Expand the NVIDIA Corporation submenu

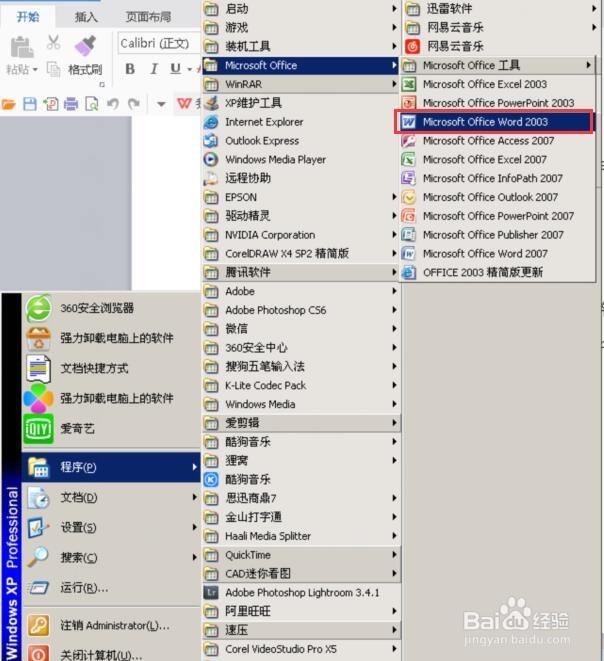pyautogui.click(x=300, y=235)
